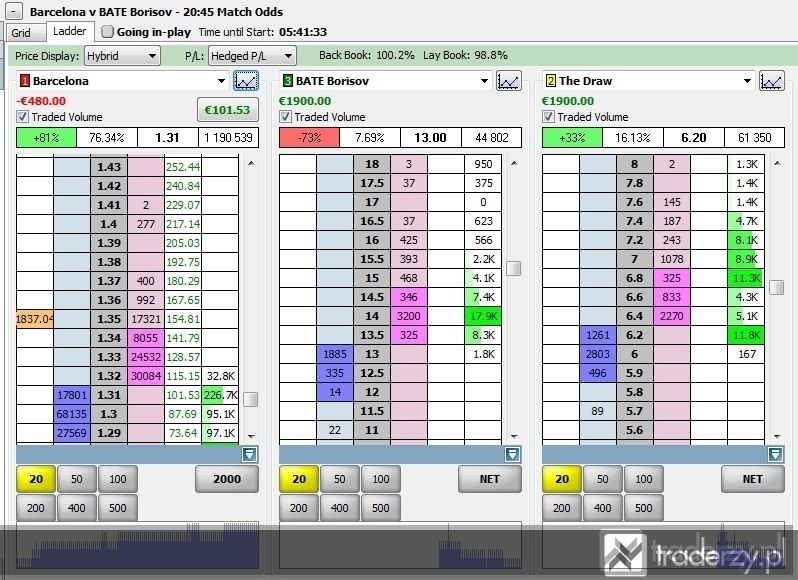Select Barcelona stake 2000 button
Viewport: 798px width, 580px height.
[227, 479]
